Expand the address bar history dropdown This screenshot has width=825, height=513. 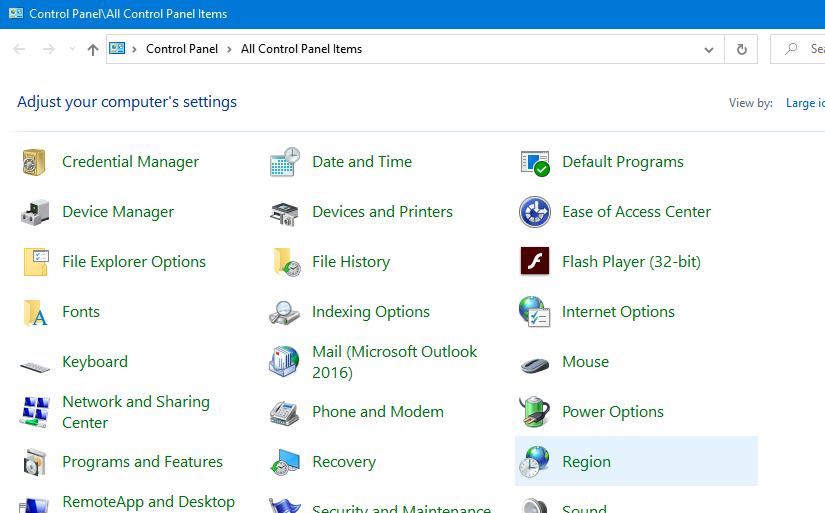(x=709, y=49)
